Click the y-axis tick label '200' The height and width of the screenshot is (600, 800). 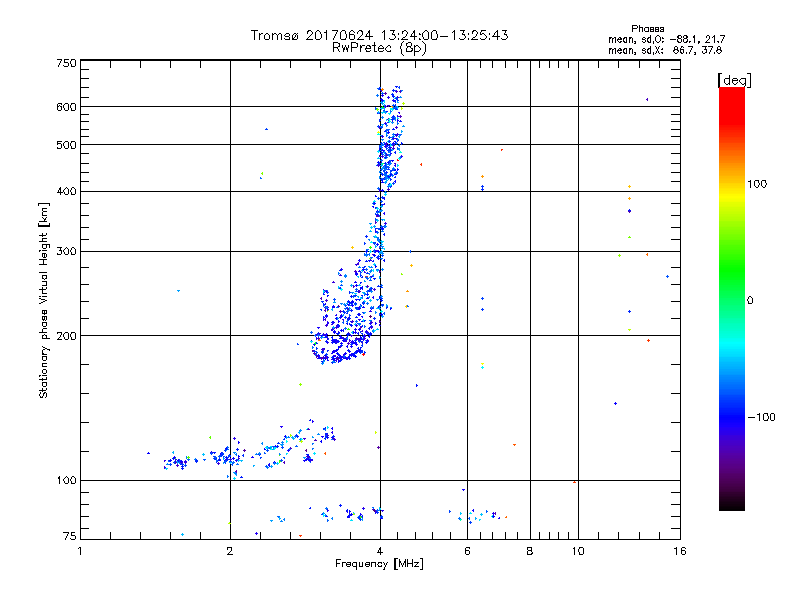(66, 336)
